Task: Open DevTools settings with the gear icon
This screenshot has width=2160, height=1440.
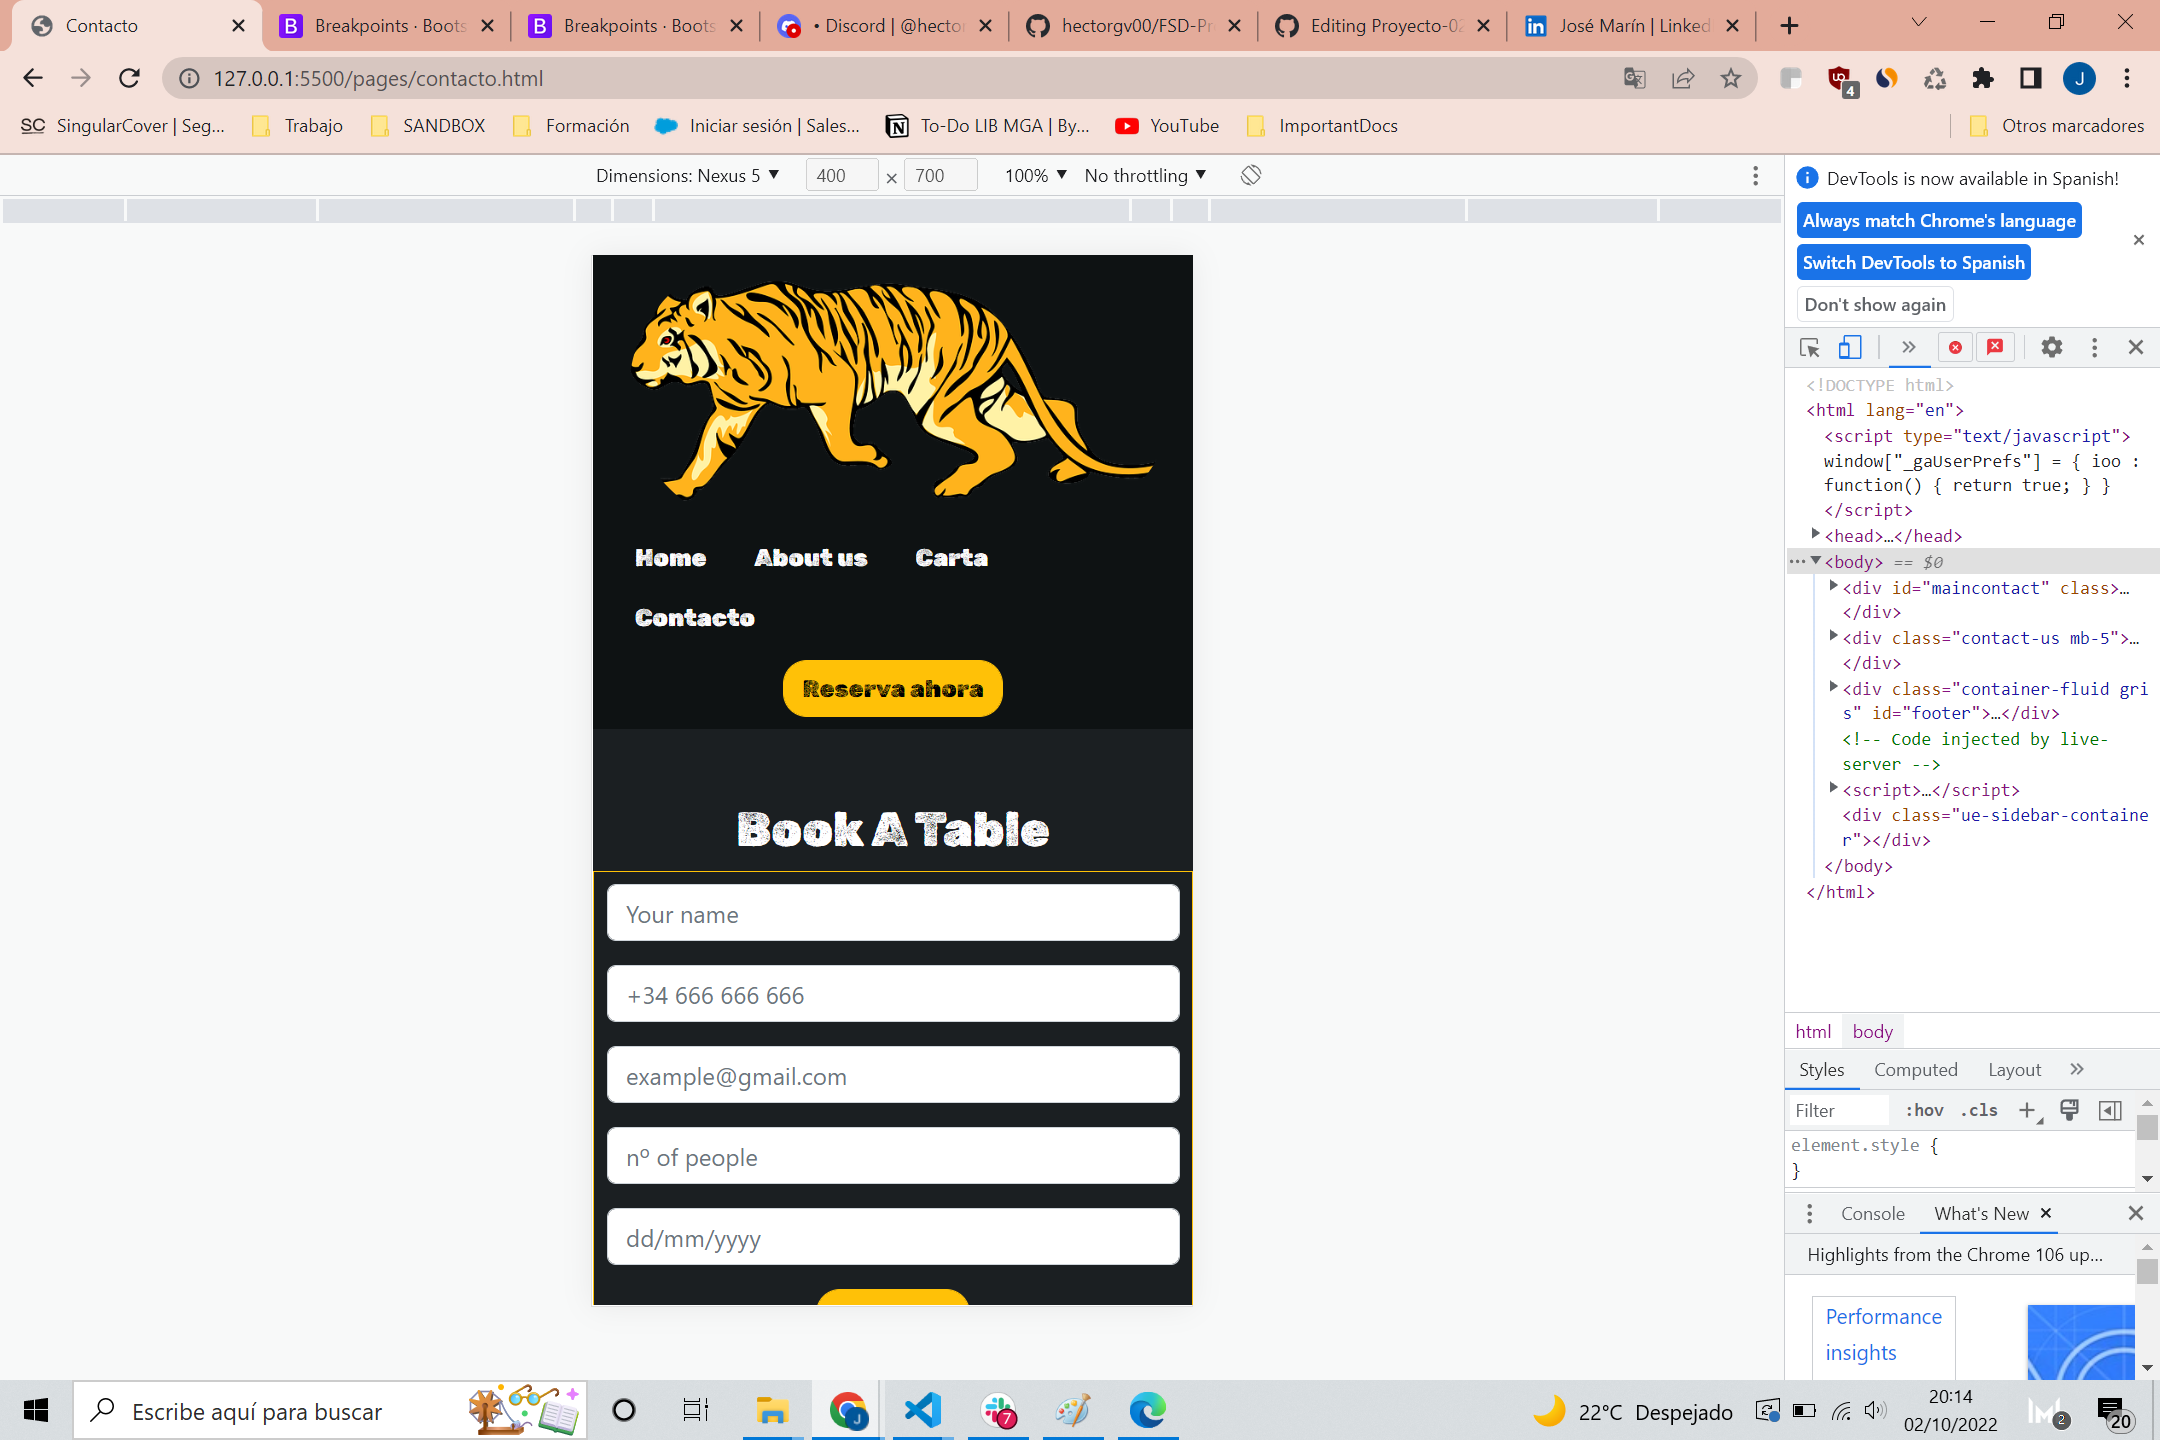Action: (x=2051, y=347)
